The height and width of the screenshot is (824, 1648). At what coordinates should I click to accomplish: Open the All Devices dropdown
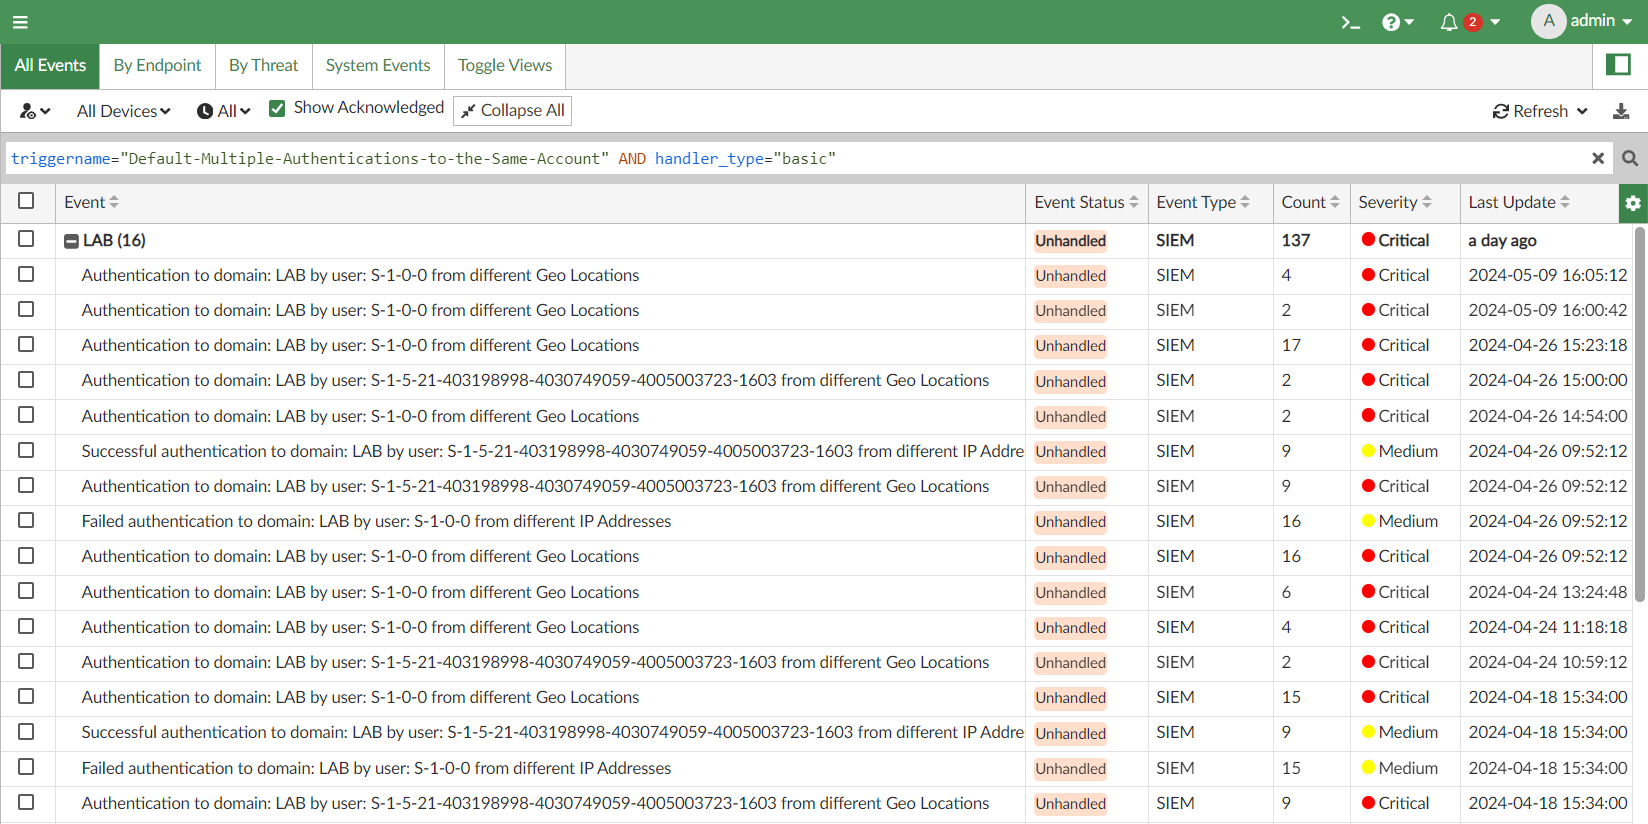pos(123,111)
